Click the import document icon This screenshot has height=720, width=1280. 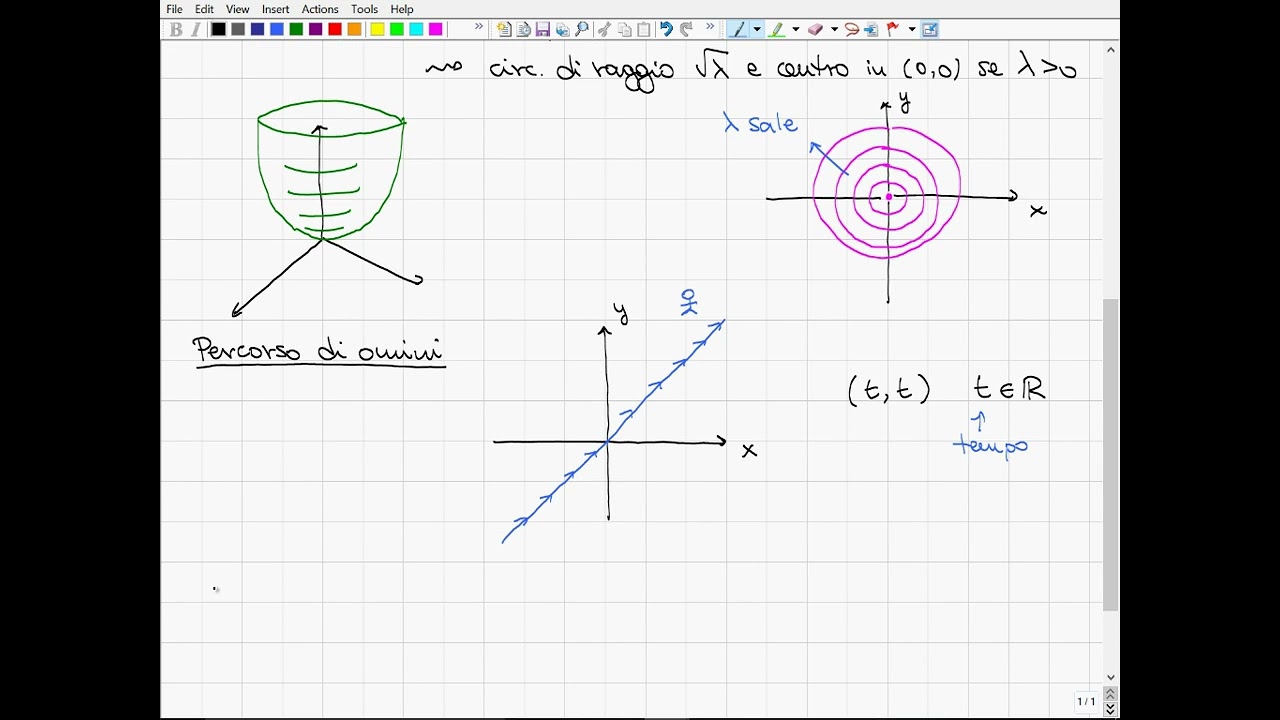[x=523, y=30]
